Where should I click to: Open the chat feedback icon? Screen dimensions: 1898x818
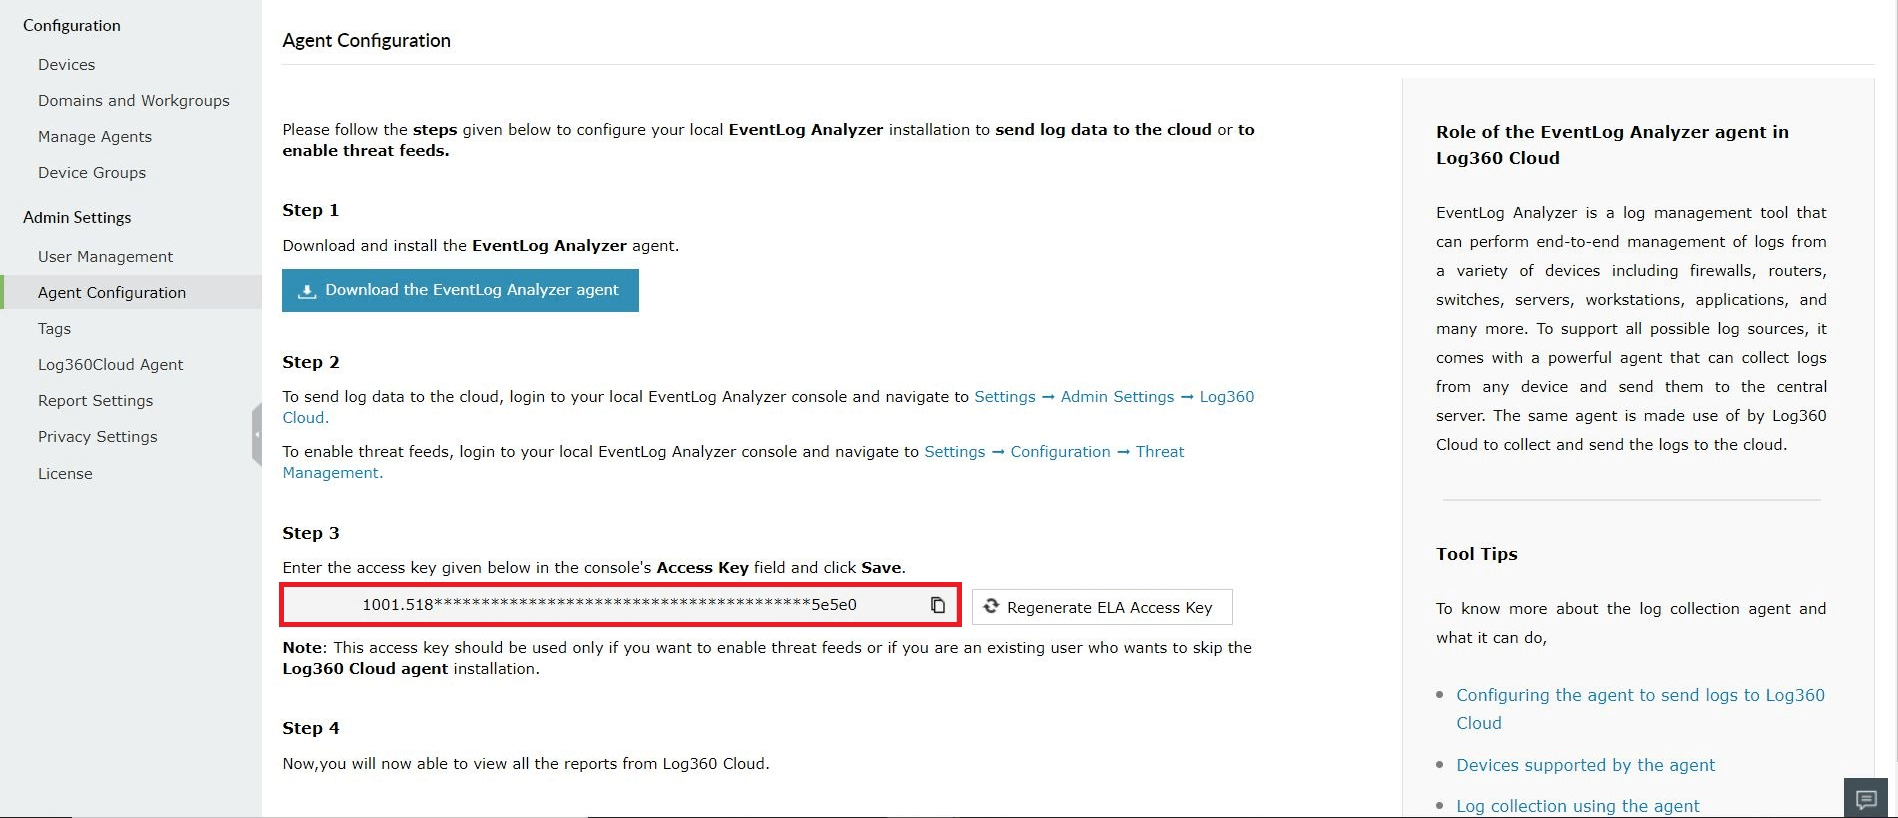point(1866,798)
